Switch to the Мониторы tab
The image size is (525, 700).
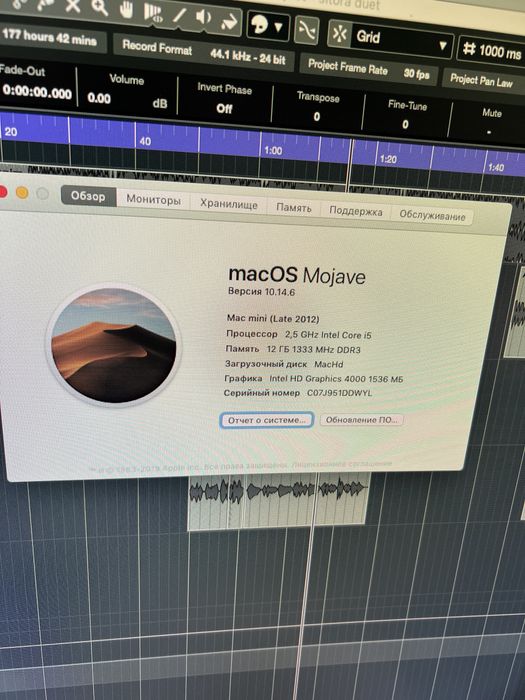[x=153, y=199]
